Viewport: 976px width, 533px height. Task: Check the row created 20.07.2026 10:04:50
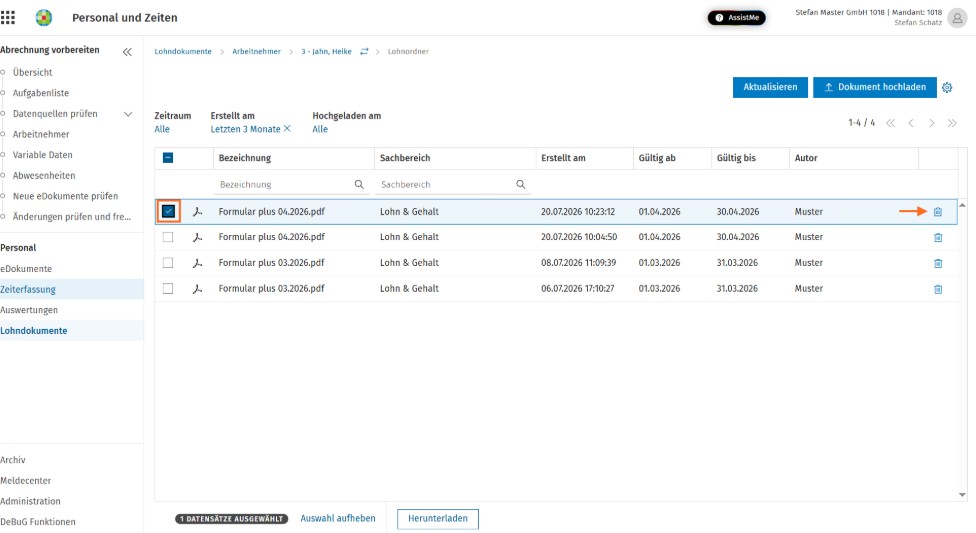[168, 237]
